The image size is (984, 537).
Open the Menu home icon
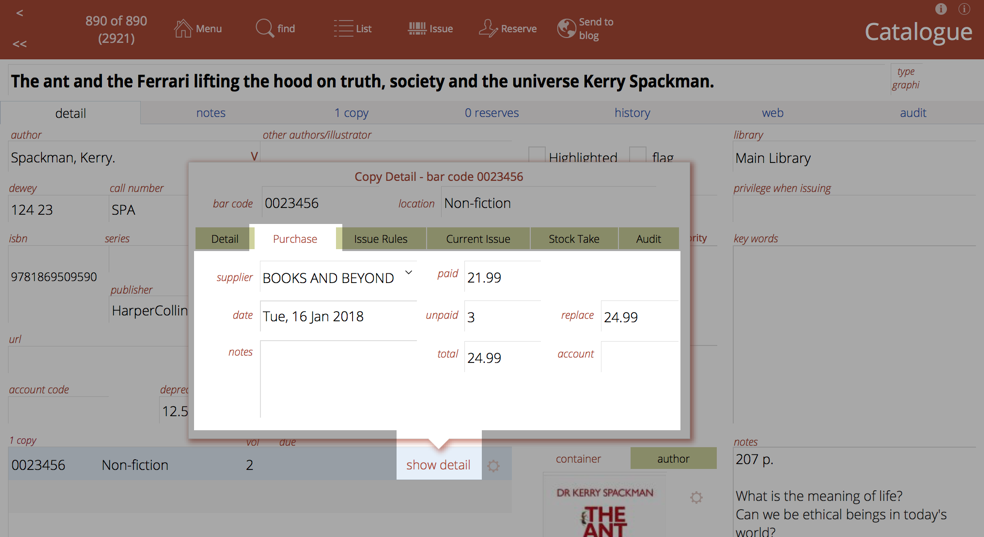click(183, 29)
